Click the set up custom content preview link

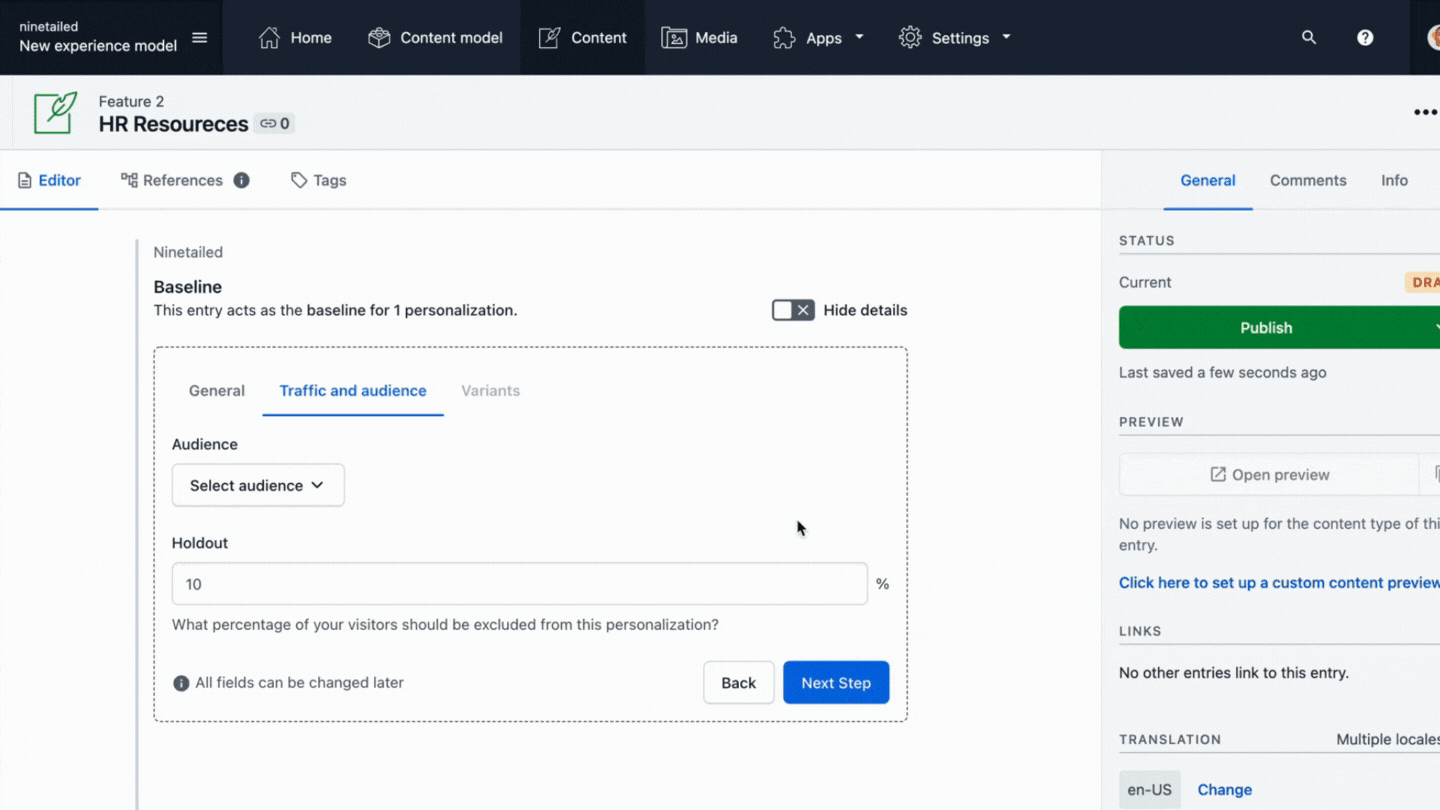click(x=1279, y=583)
